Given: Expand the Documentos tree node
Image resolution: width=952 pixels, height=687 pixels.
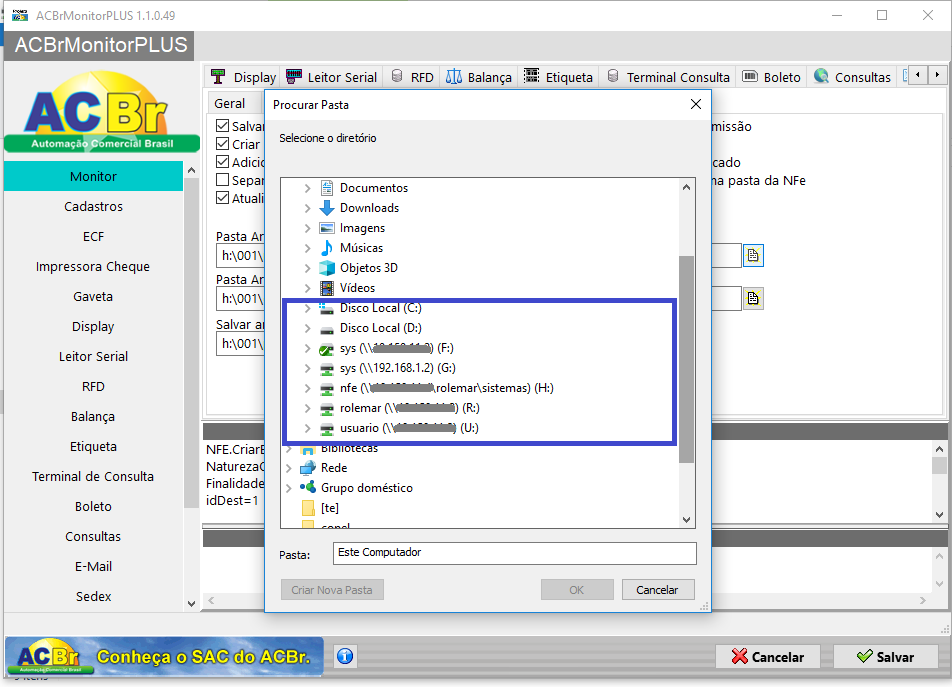Looking at the screenshot, I should 307,188.
